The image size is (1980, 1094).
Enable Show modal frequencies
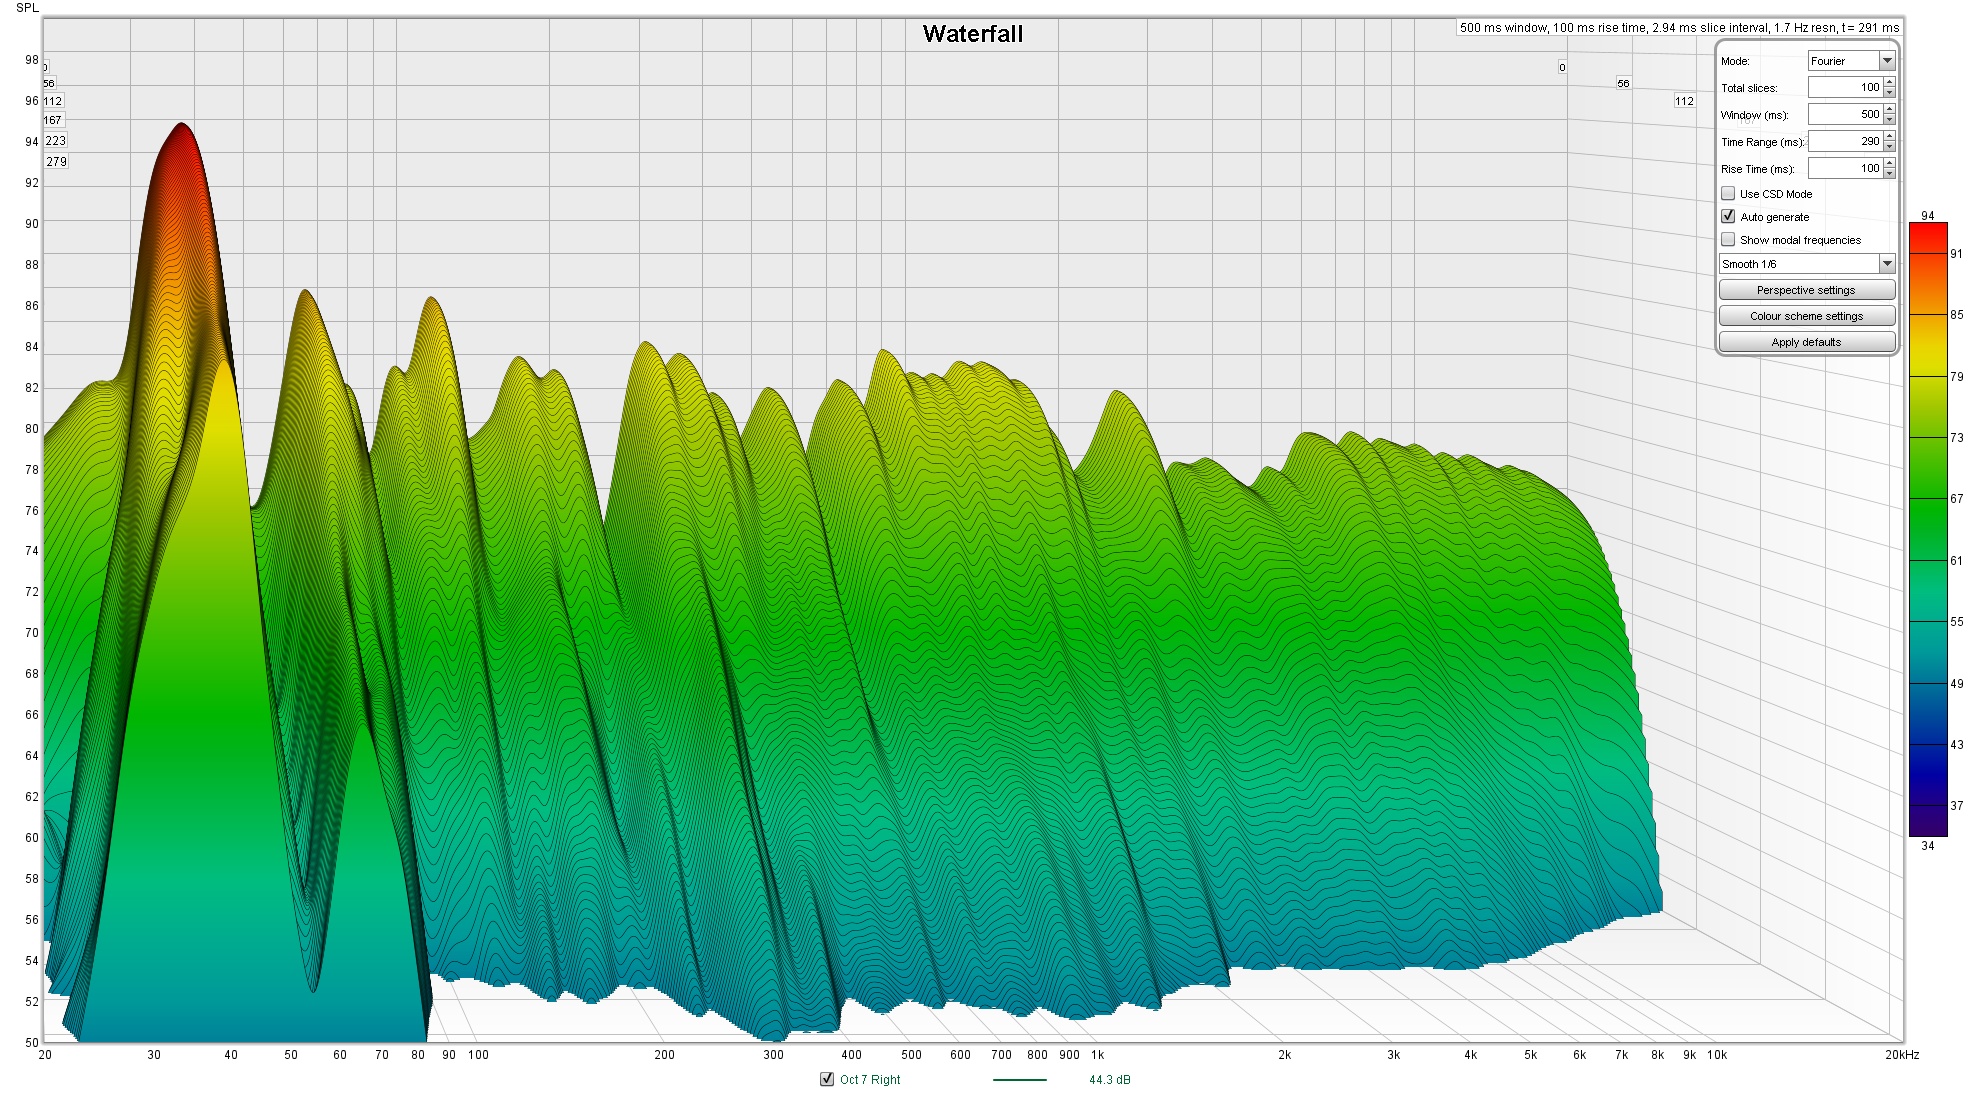[x=1728, y=239]
